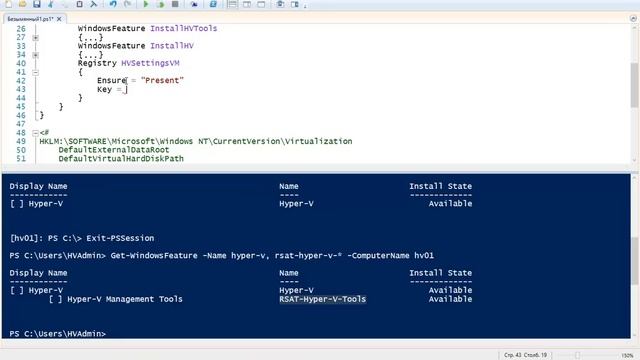This screenshot has width=640, height=360.
Task: Clear the console pane icon
Action: click(94, 4)
